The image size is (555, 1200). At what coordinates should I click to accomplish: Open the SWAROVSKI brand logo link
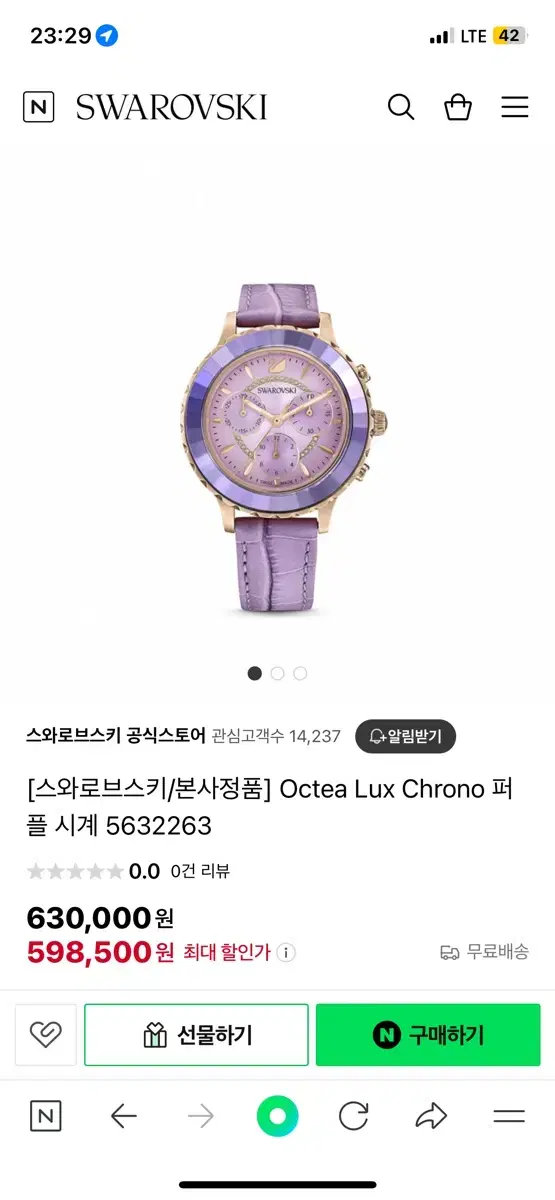(171, 107)
